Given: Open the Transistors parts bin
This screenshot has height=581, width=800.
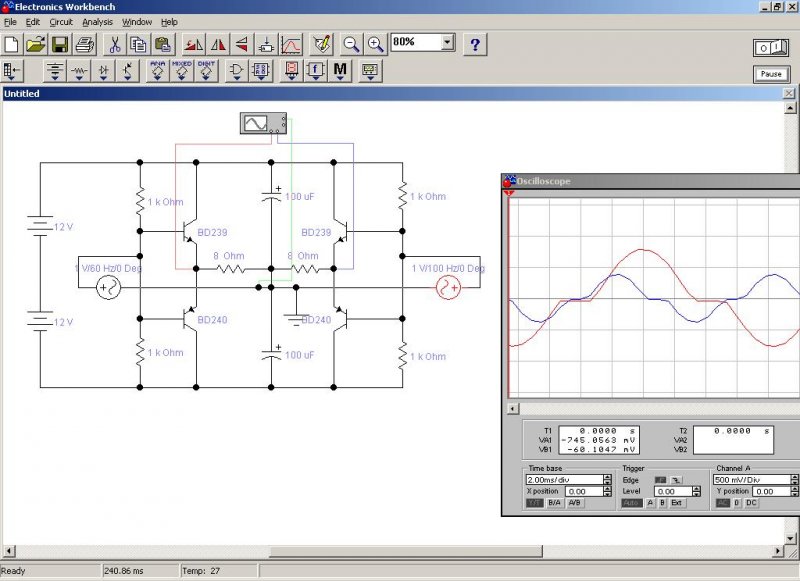Looking at the screenshot, I should 127,70.
